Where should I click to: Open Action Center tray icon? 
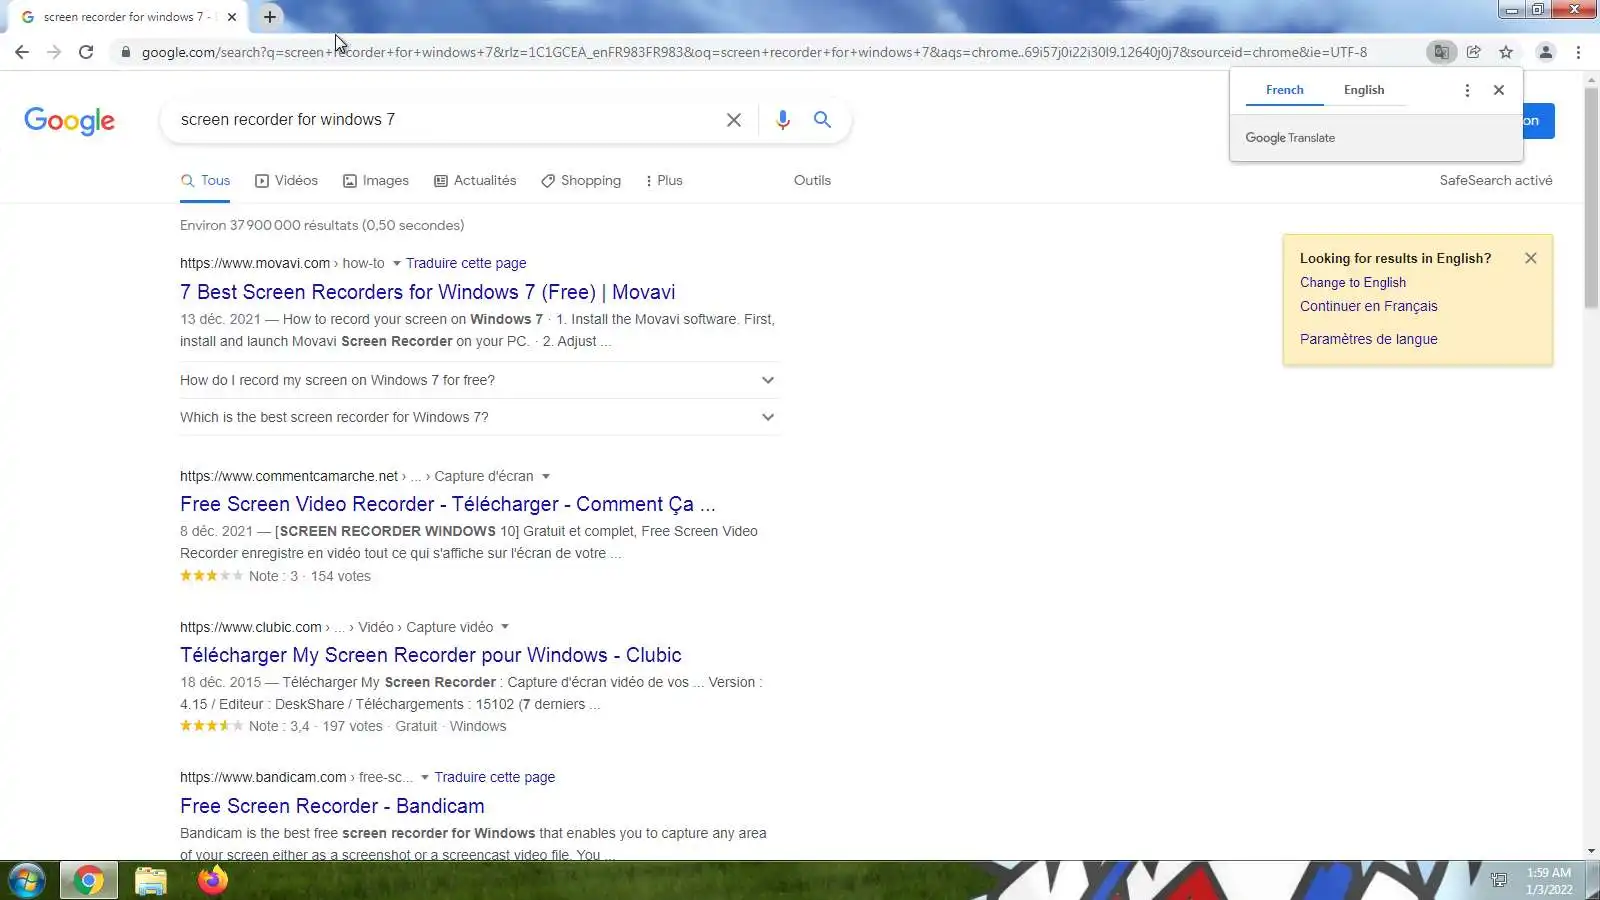coord(1499,880)
